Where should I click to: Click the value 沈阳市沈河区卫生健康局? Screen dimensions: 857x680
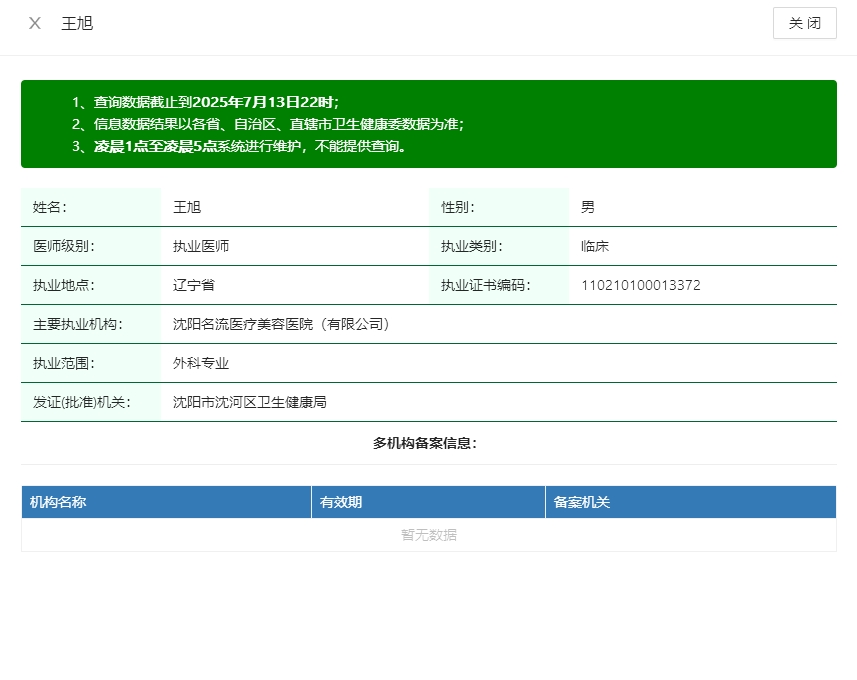(x=250, y=402)
